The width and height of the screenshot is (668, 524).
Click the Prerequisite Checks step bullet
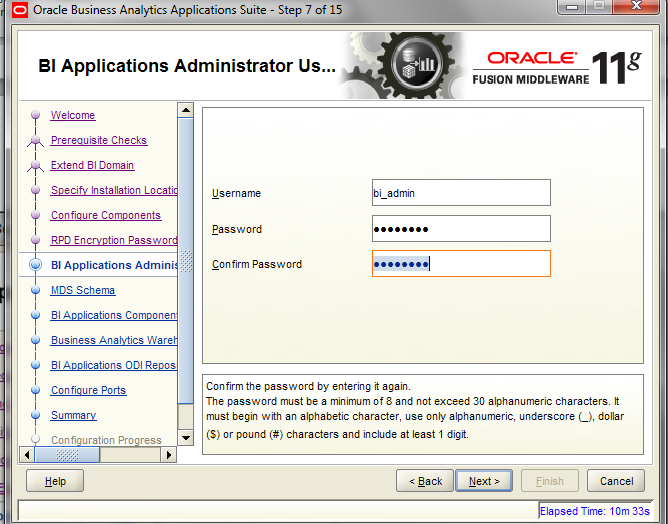click(x=36, y=140)
